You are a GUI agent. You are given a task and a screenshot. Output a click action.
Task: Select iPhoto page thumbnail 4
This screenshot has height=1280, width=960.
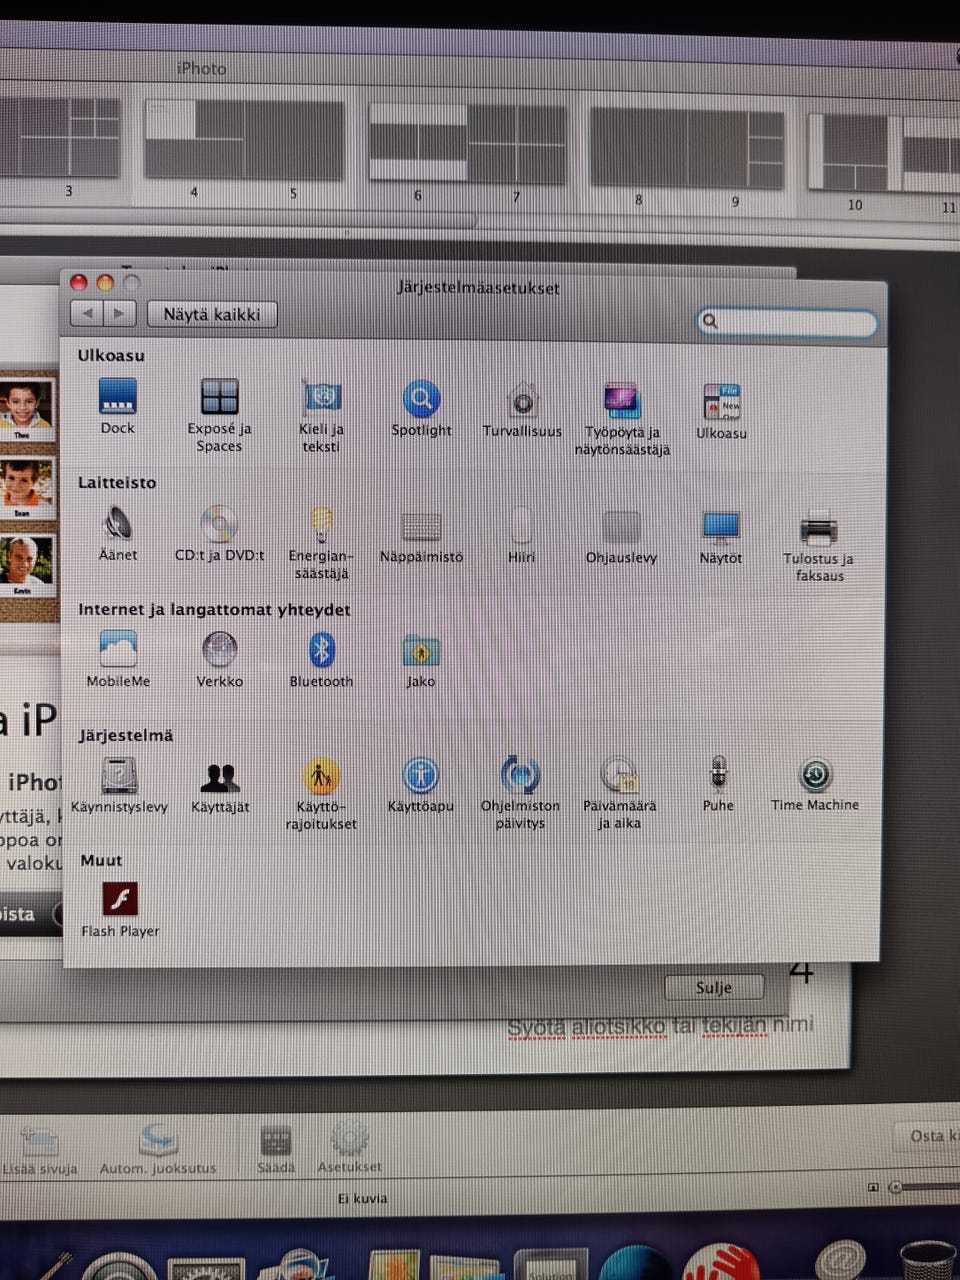click(194, 140)
